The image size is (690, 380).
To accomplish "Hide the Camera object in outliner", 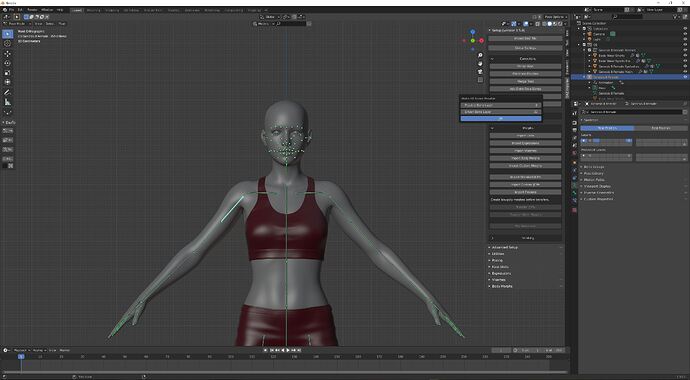I will tap(685, 34).
